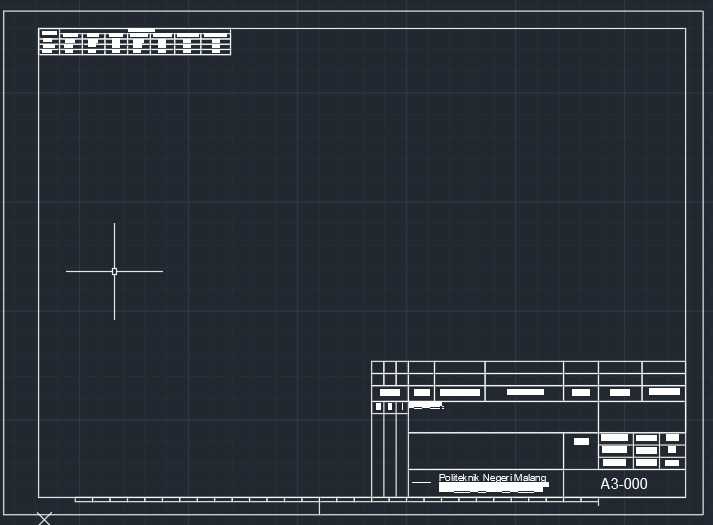Click the 'A3-000' drawing number text
The height and width of the screenshot is (525, 713).
tap(624, 484)
